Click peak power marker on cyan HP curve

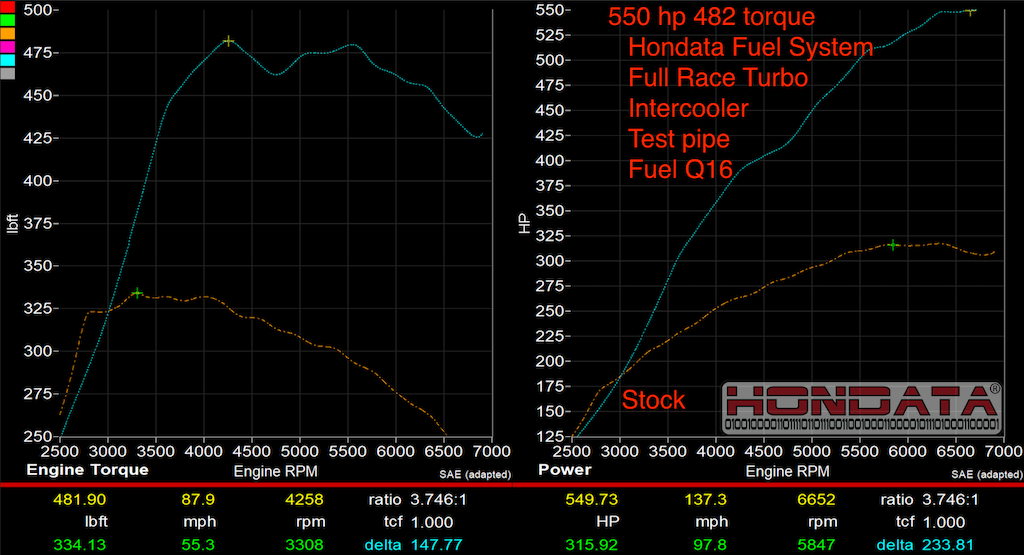pyautogui.click(x=970, y=11)
